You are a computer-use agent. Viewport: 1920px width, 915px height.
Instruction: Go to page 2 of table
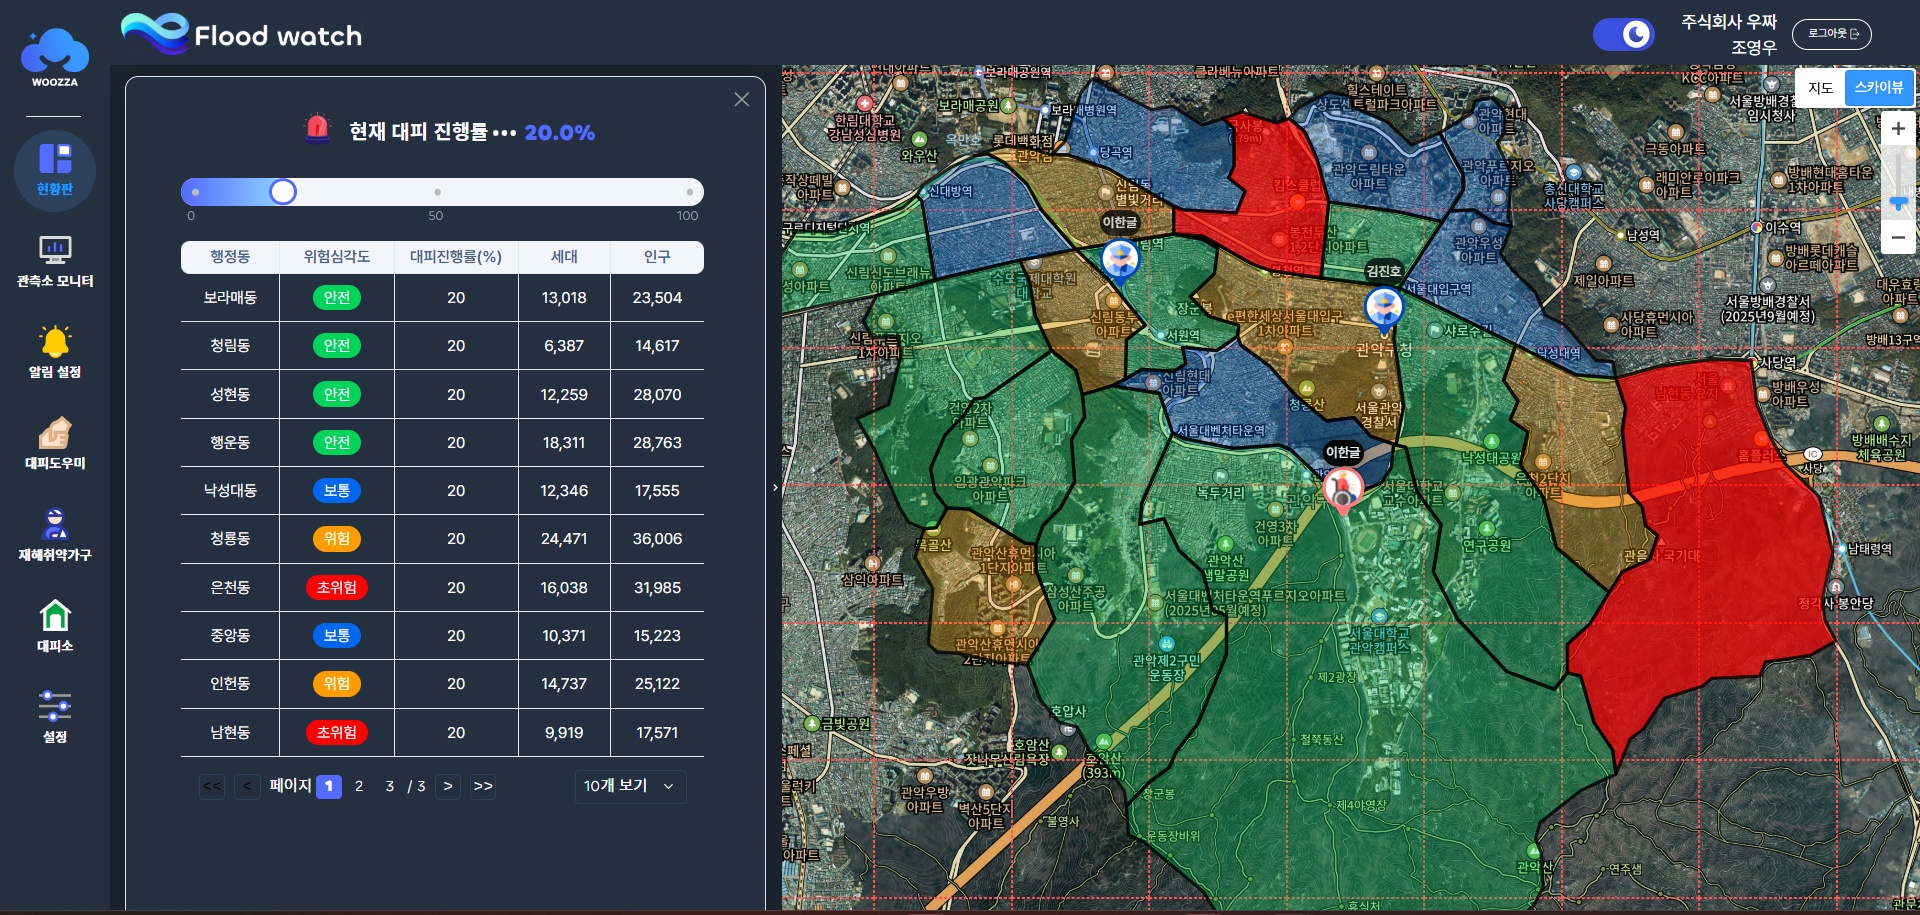359,786
